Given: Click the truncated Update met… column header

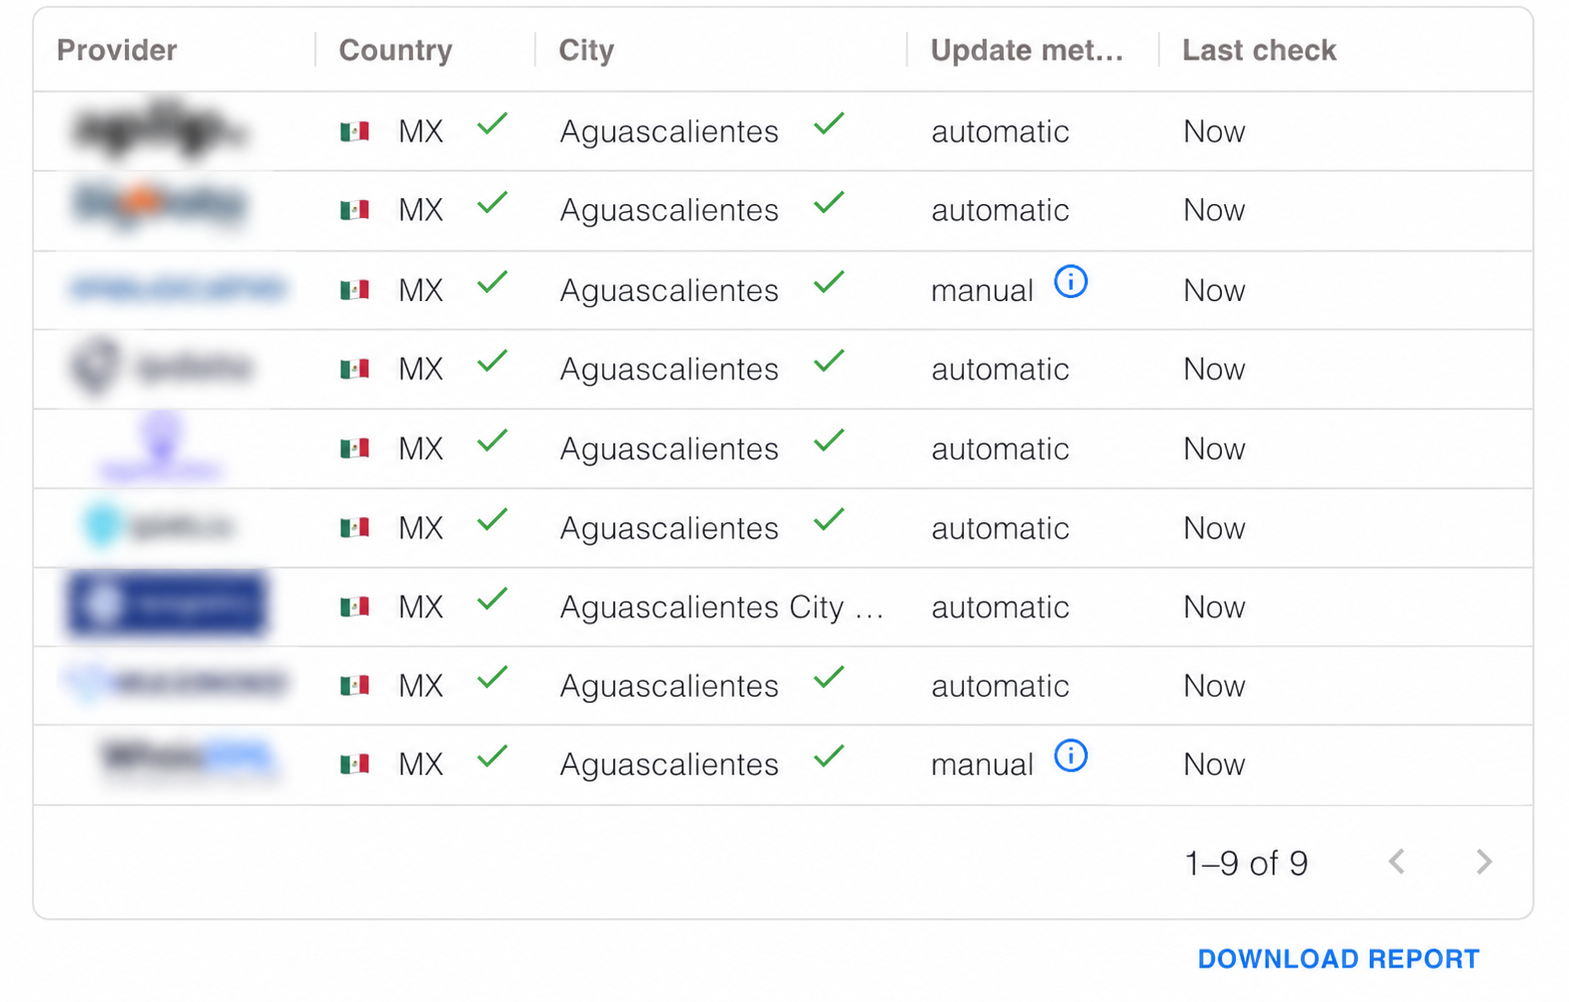Looking at the screenshot, I should click(x=1027, y=50).
